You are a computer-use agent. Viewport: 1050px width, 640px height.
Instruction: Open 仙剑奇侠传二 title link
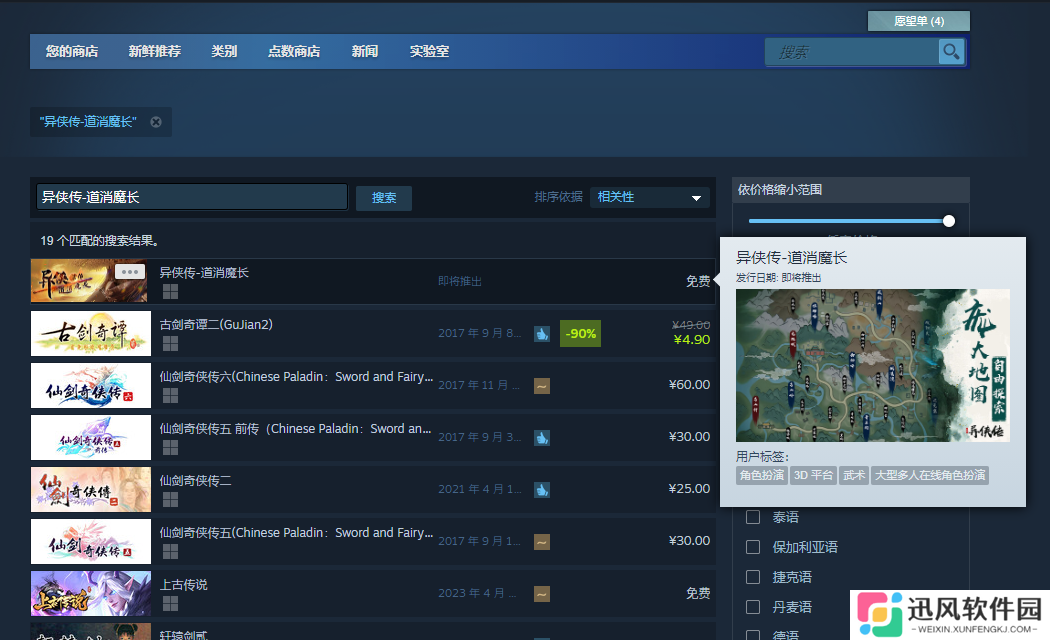[x=196, y=481]
